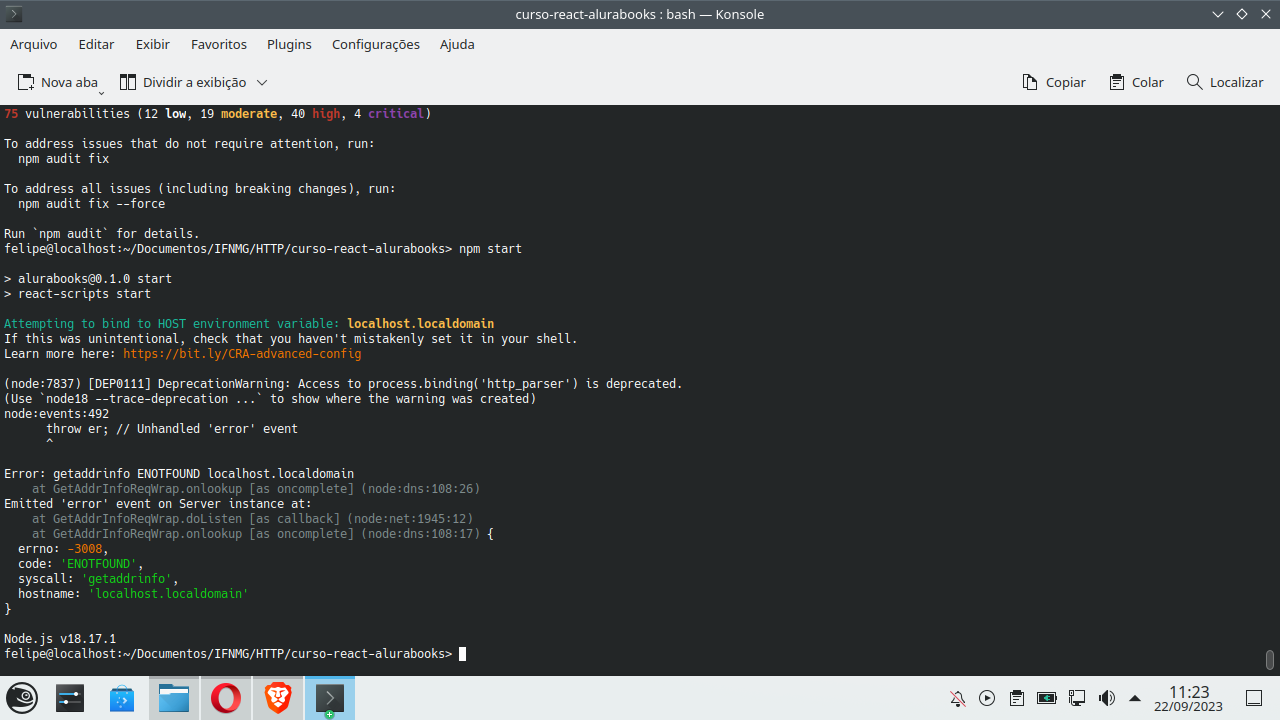The image size is (1280, 720).
Task: Open the Localizar search tool
Action: [x=1225, y=82]
